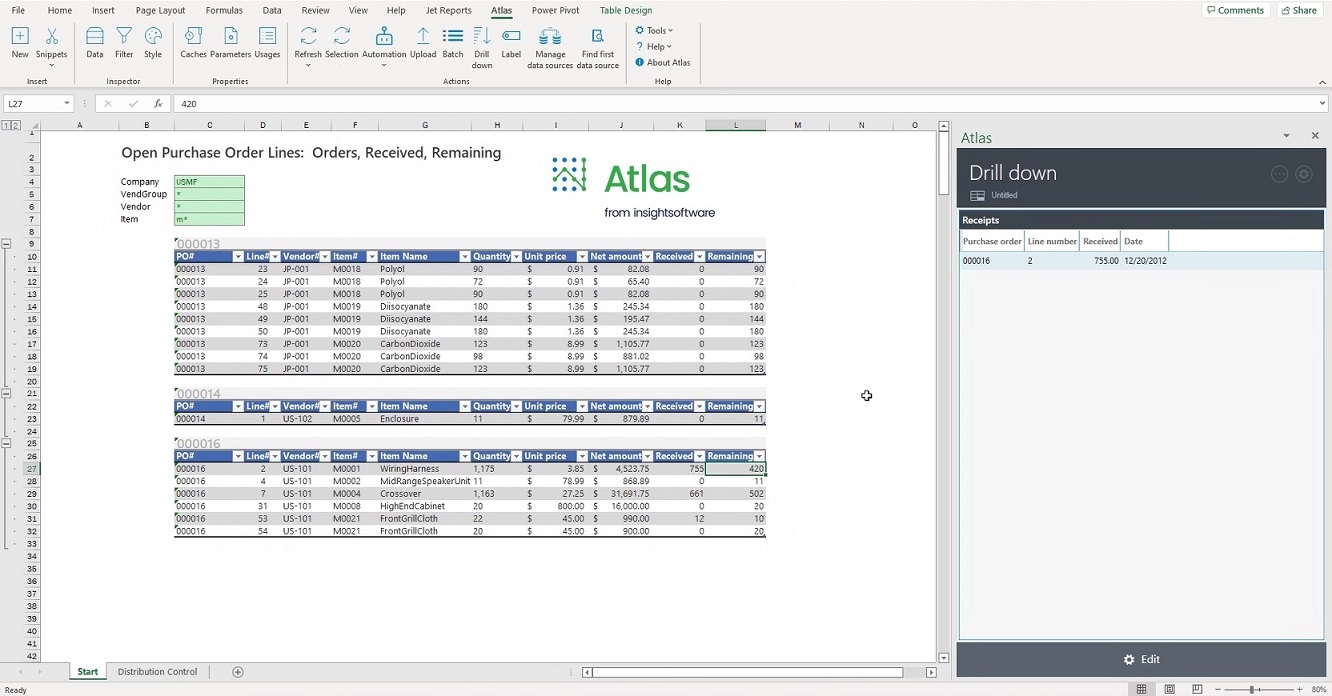Click the ellipsis icon in Drill down header

click(1279, 174)
